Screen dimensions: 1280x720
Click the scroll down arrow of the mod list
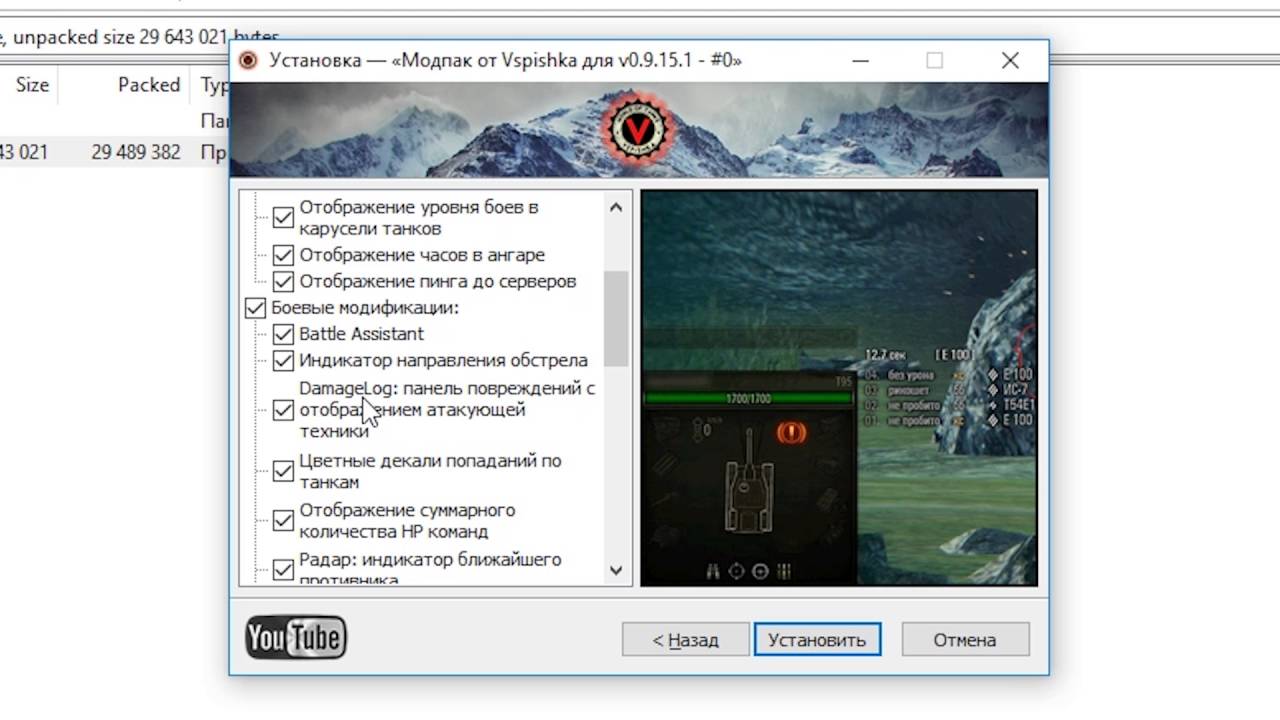pyautogui.click(x=616, y=570)
